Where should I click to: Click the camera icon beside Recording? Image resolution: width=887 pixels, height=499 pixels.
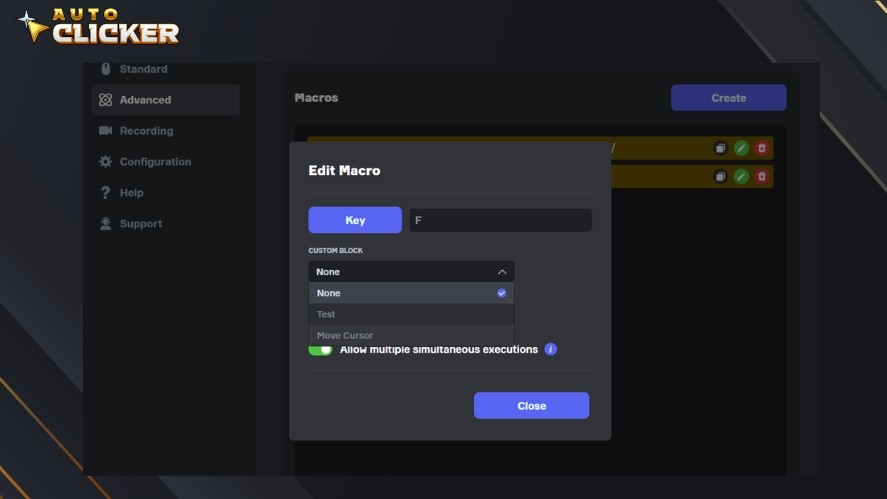click(x=106, y=131)
